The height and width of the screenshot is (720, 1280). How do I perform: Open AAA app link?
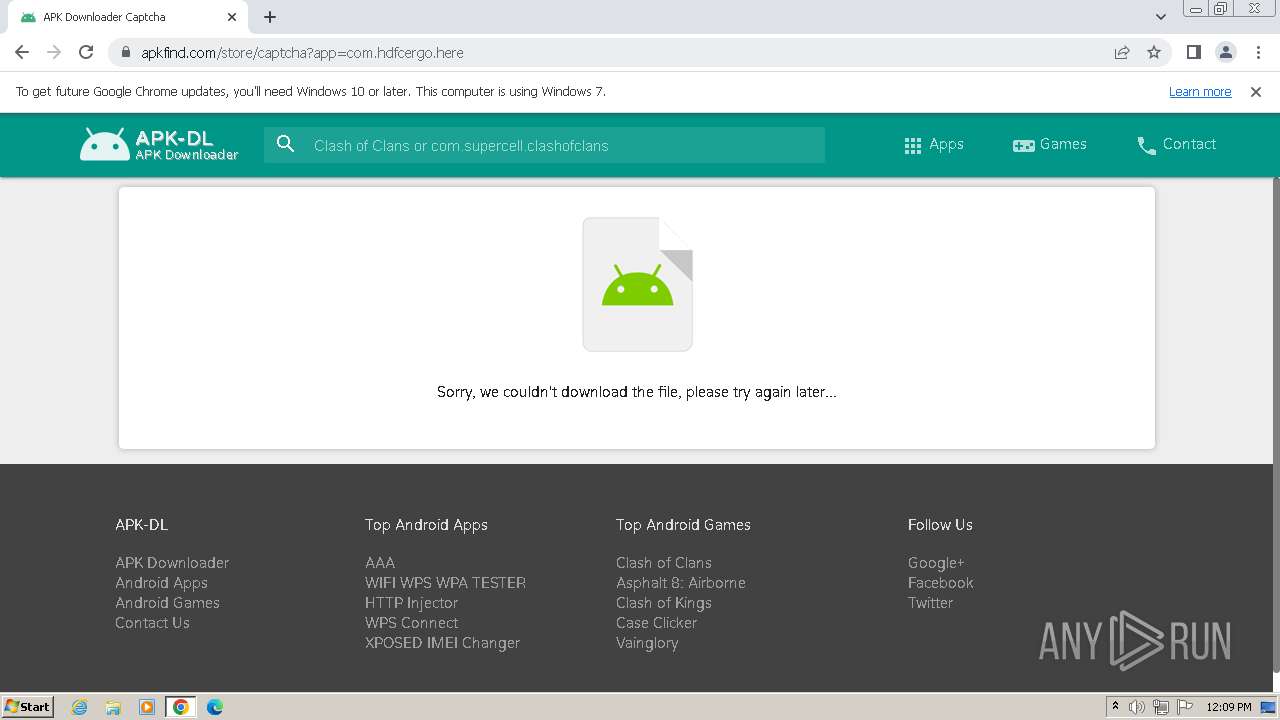(380, 563)
